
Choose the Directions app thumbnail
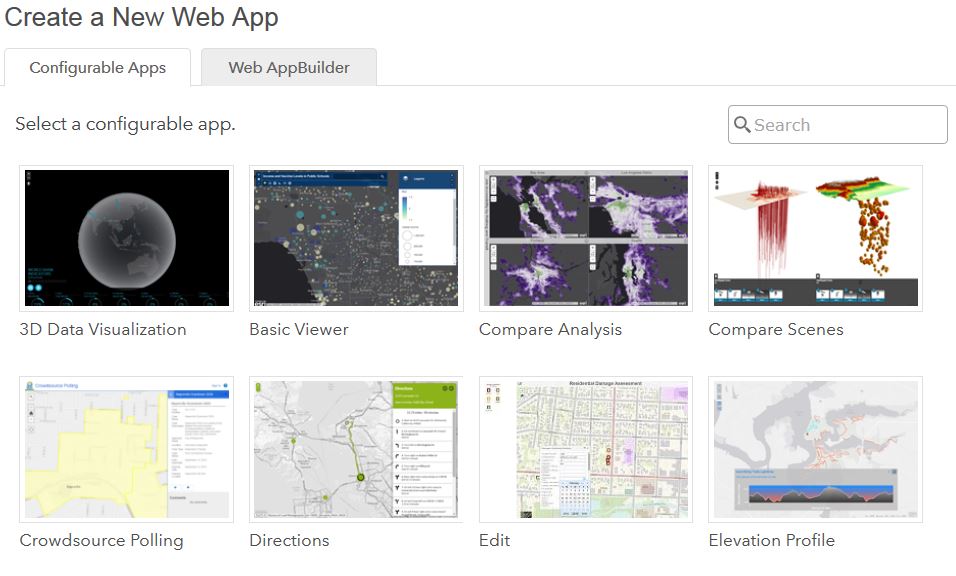coord(356,449)
